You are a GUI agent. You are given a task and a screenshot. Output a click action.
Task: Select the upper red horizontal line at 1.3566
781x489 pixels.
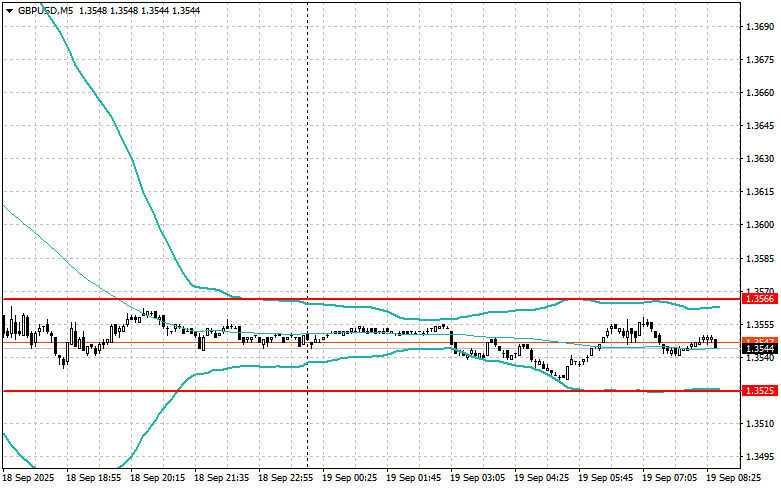click(x=371, y=299)
